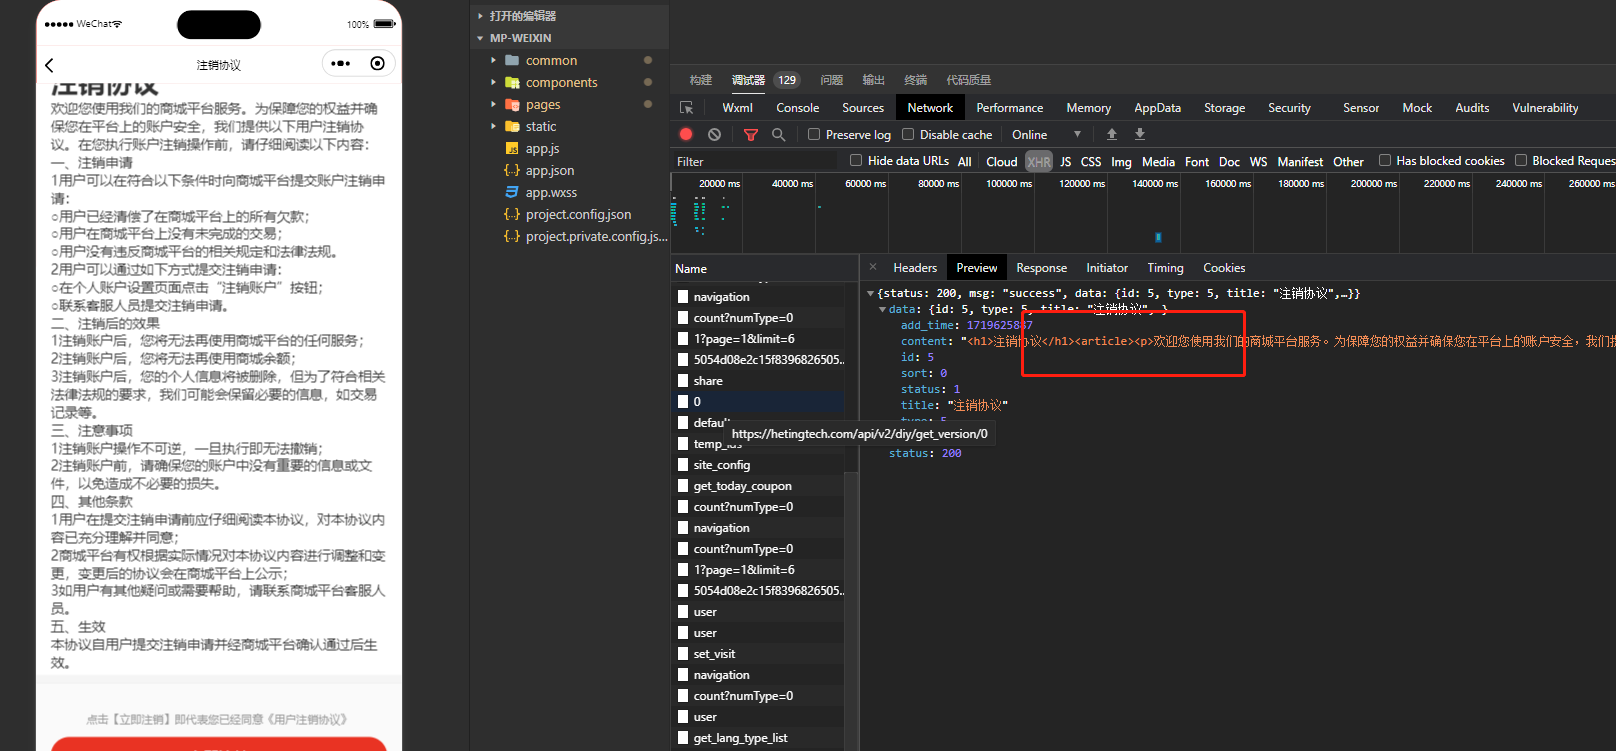Click the Name column header

691,269
